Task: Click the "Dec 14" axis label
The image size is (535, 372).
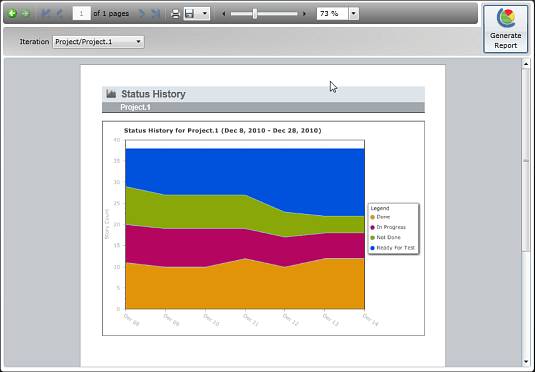Action: click(370, 320)
